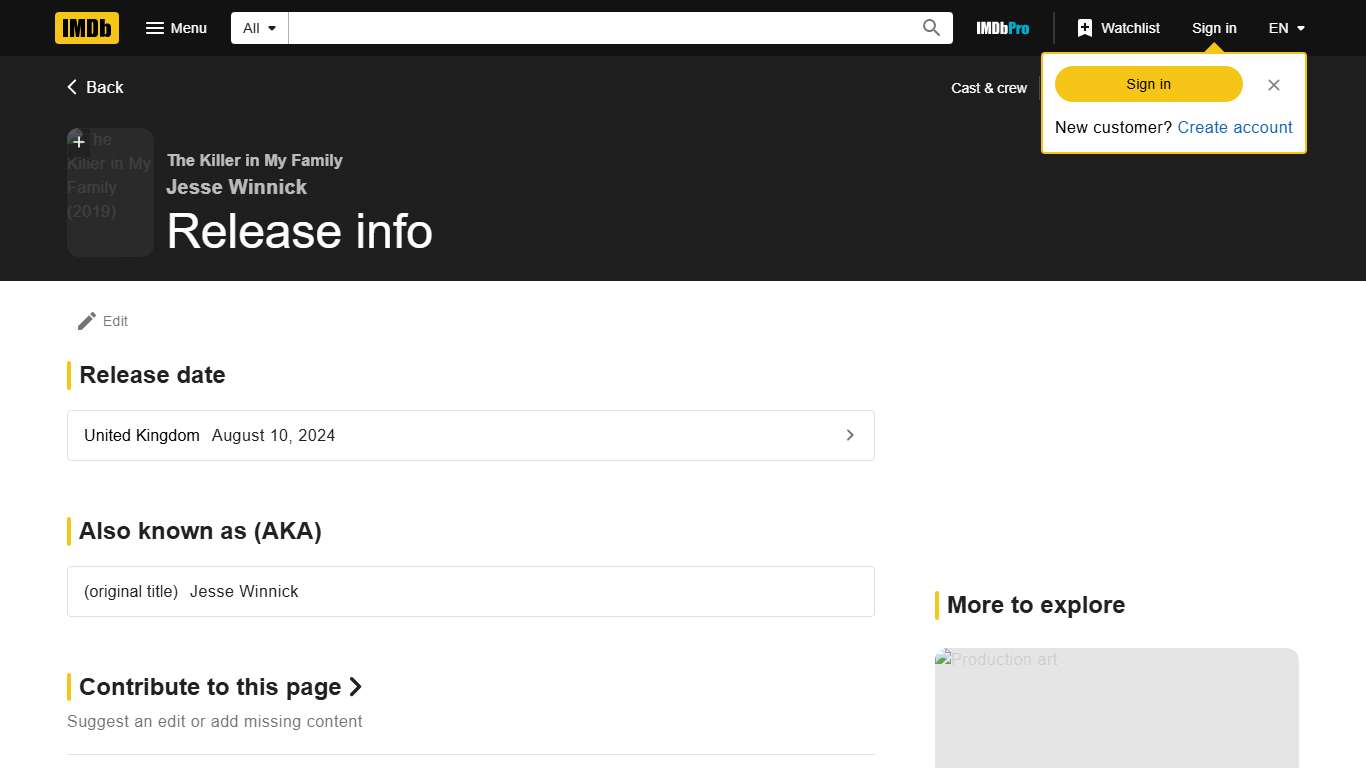Open the hamburger Menu

176,28
